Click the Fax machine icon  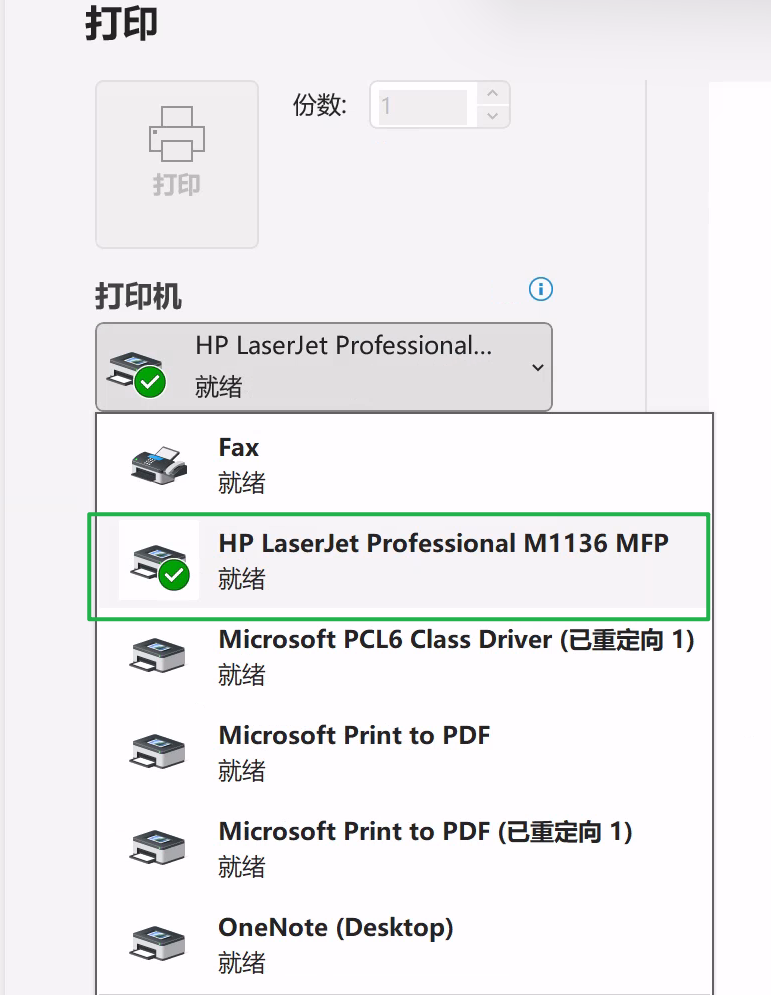159,464
